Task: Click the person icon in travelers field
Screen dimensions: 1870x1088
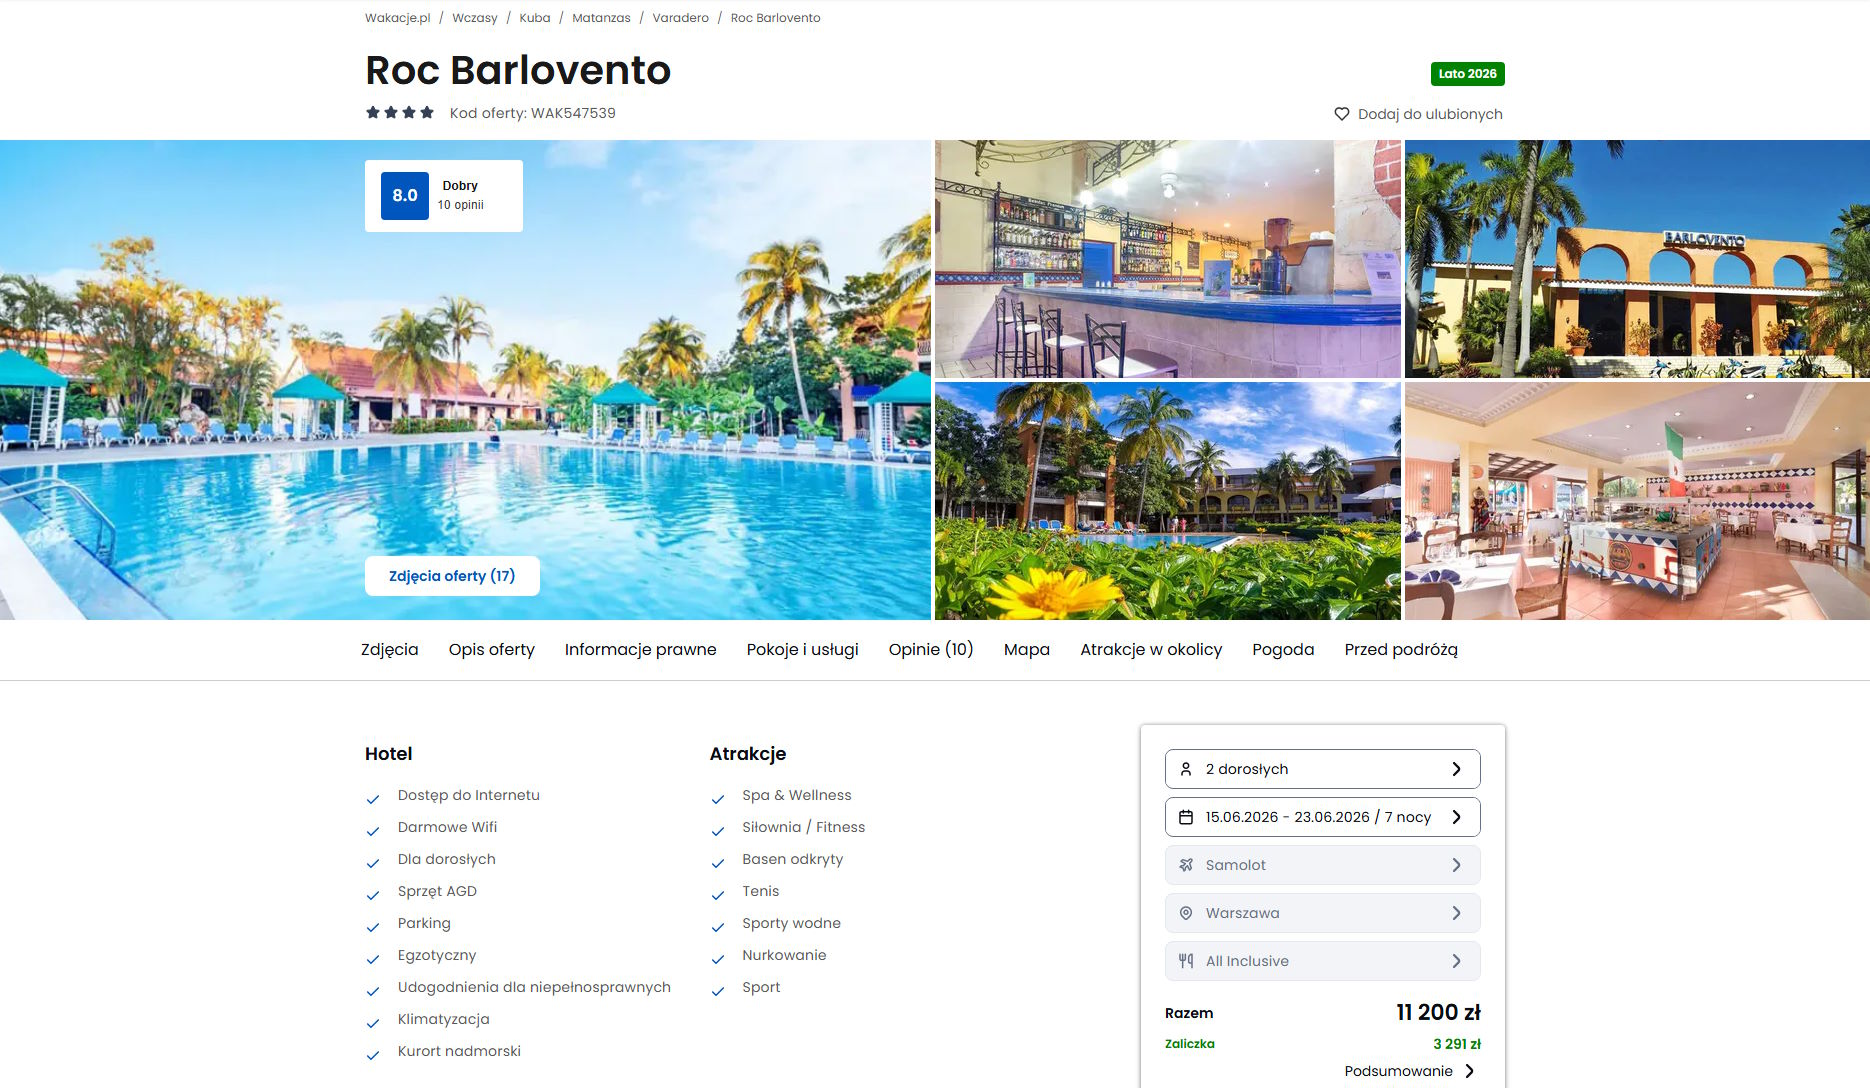Action: pyautogui.click(x=1186, y=769)
